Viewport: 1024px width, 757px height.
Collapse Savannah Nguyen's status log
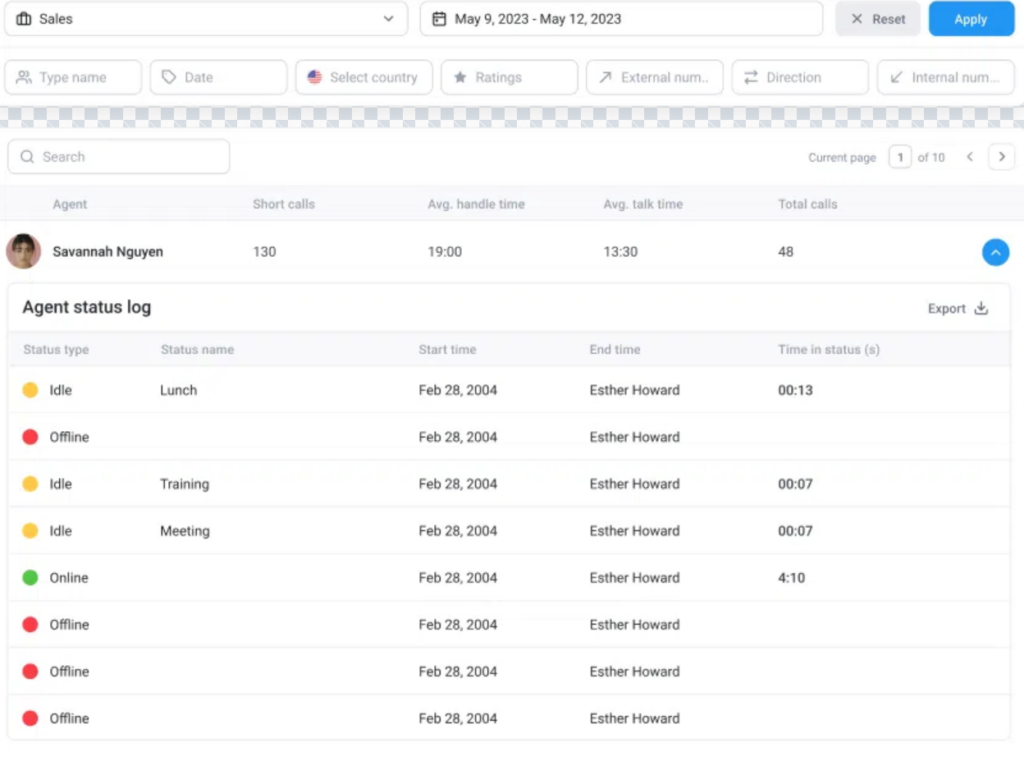(x=995, y=252)
